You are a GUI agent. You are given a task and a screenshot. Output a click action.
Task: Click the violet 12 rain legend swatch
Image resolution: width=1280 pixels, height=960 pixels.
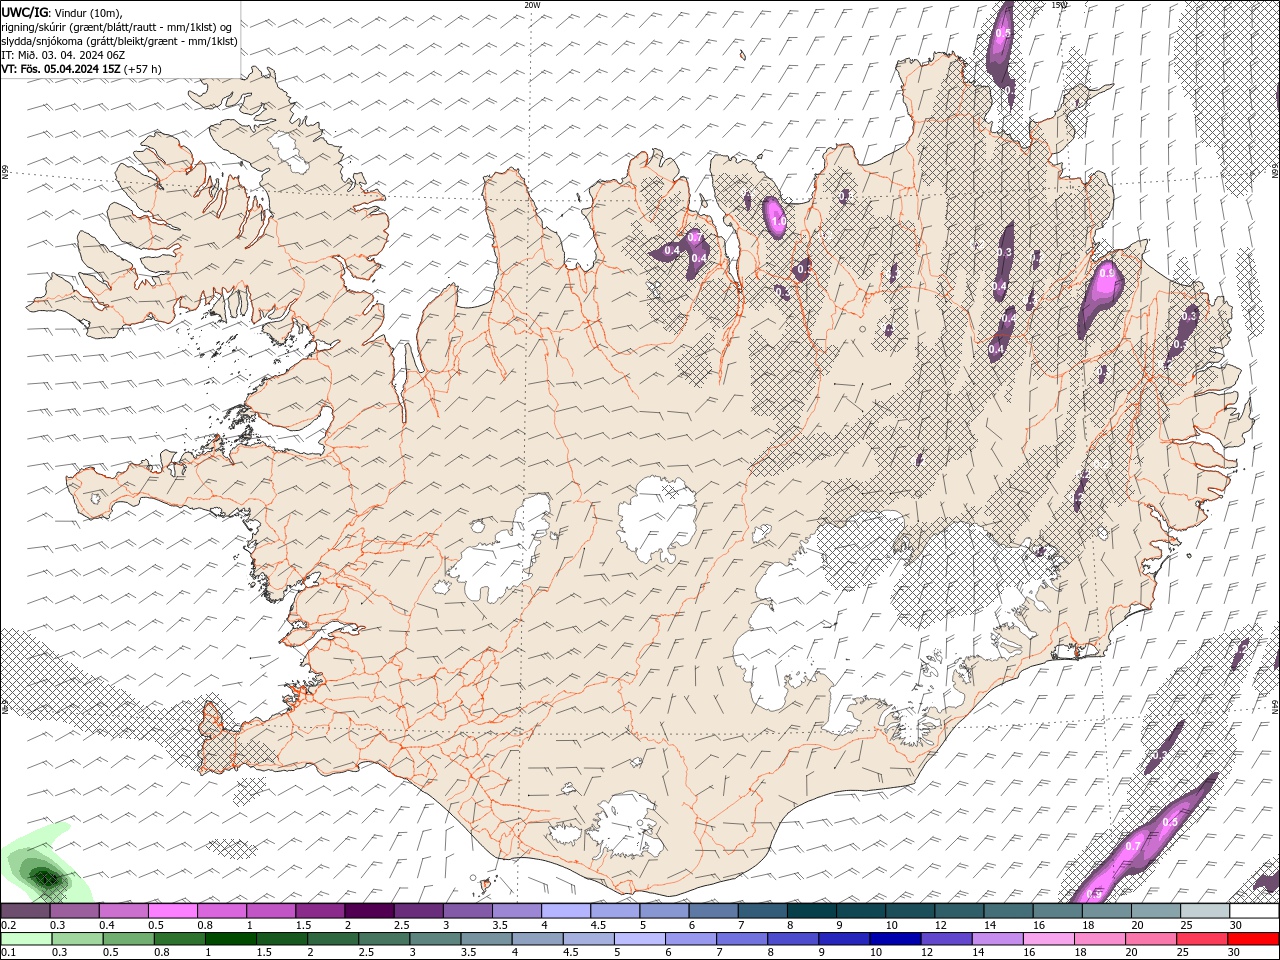(946, 939)
